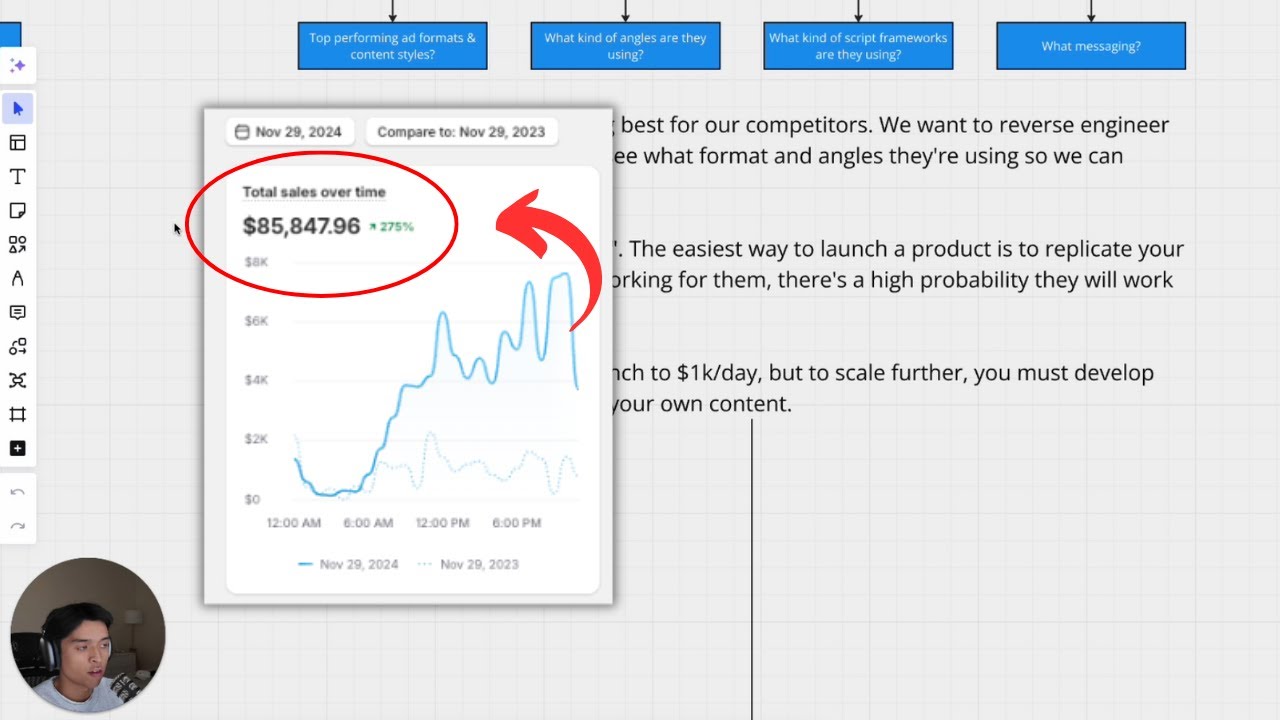Open more apps with the plus icon
The image size is (1280, 720).
point(17,449)
